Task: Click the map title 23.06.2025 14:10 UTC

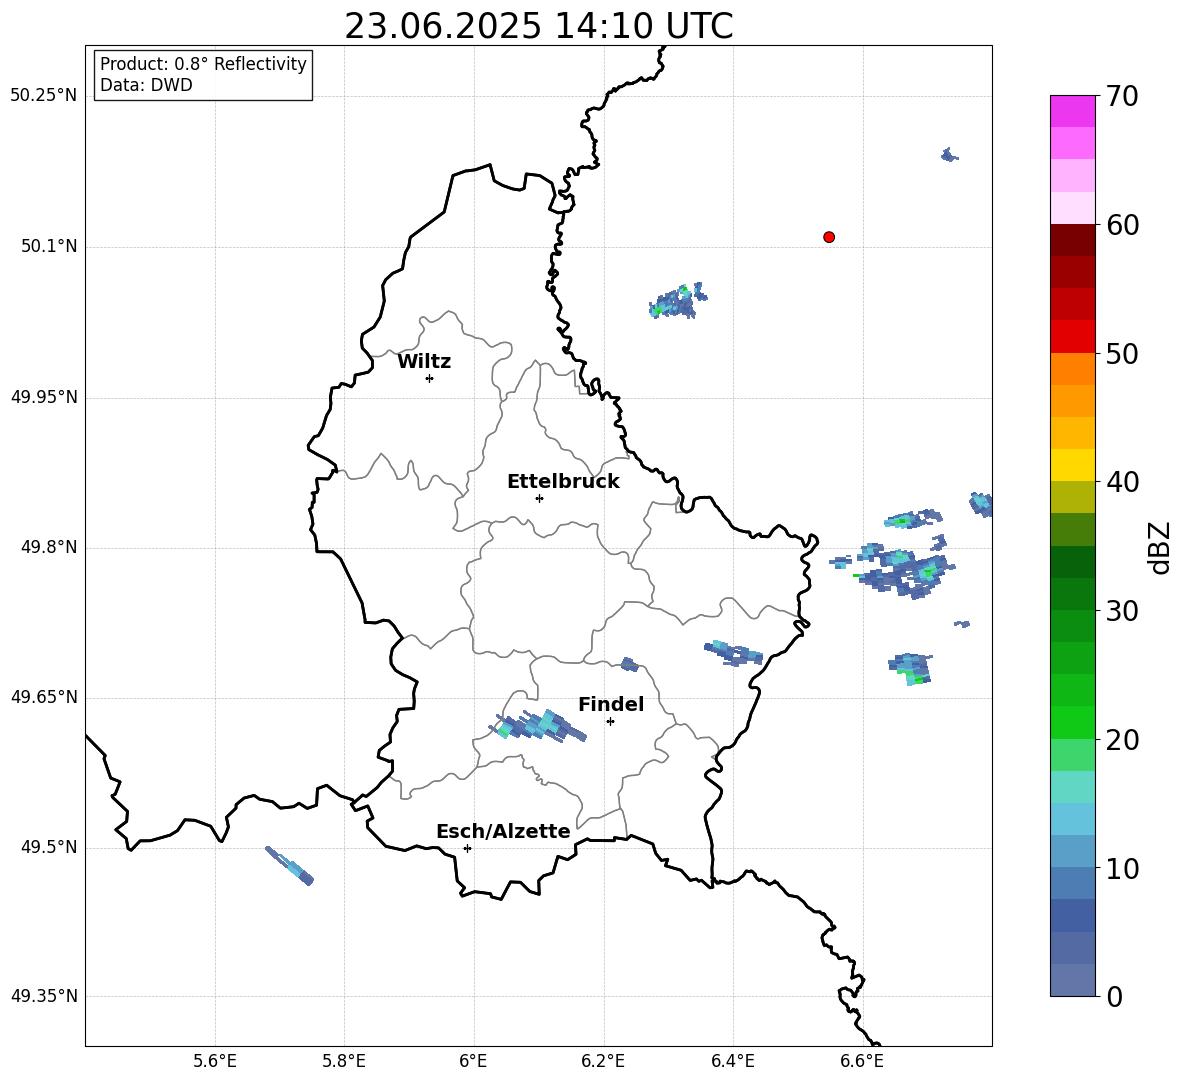Action: pyautogui.click(x=539, y=26)
